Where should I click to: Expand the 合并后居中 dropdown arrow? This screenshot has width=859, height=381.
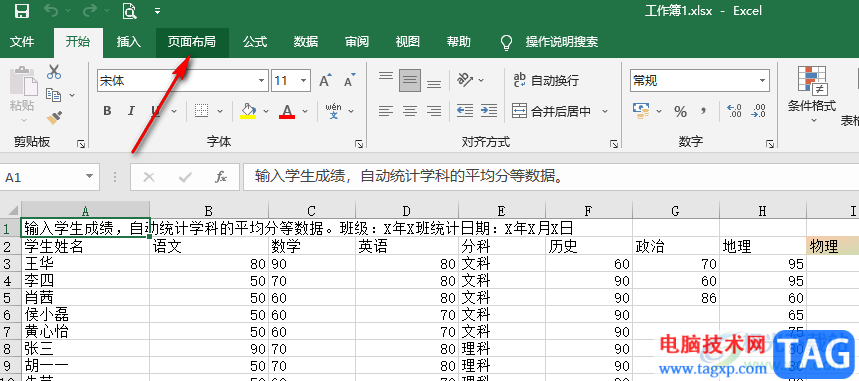[605, 111]
